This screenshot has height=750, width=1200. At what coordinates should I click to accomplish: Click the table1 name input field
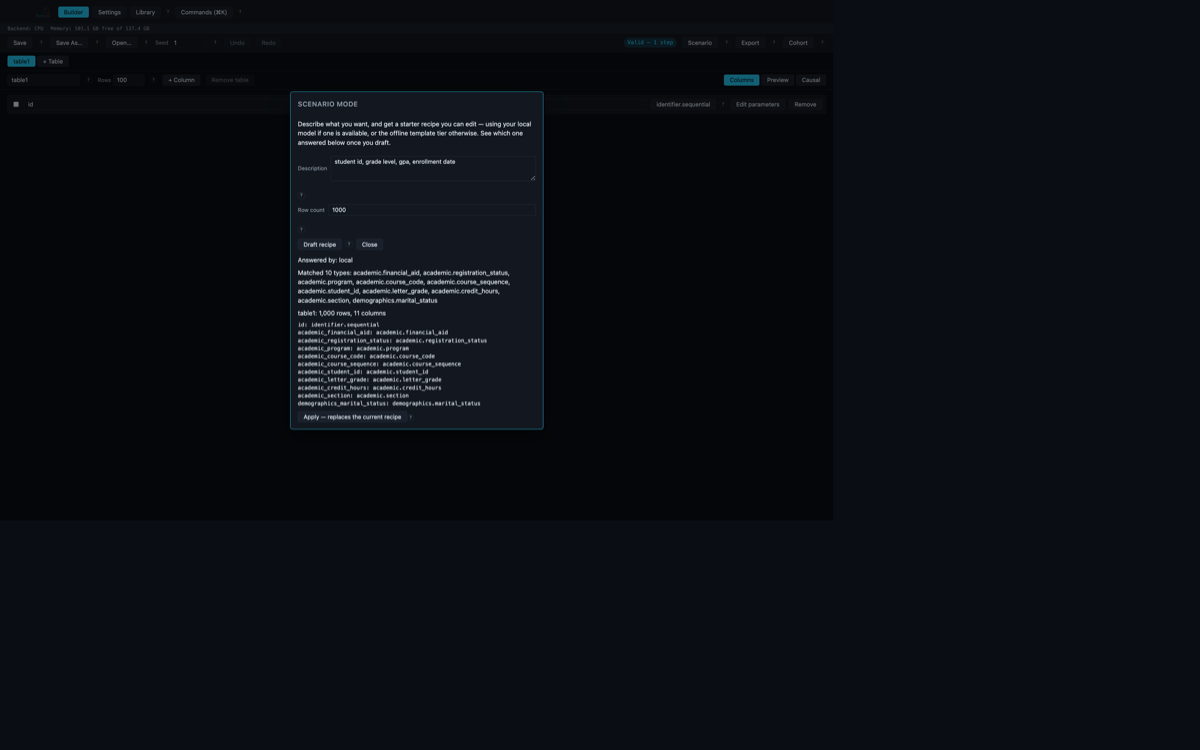pyautogui.click(x=44, y=80)
